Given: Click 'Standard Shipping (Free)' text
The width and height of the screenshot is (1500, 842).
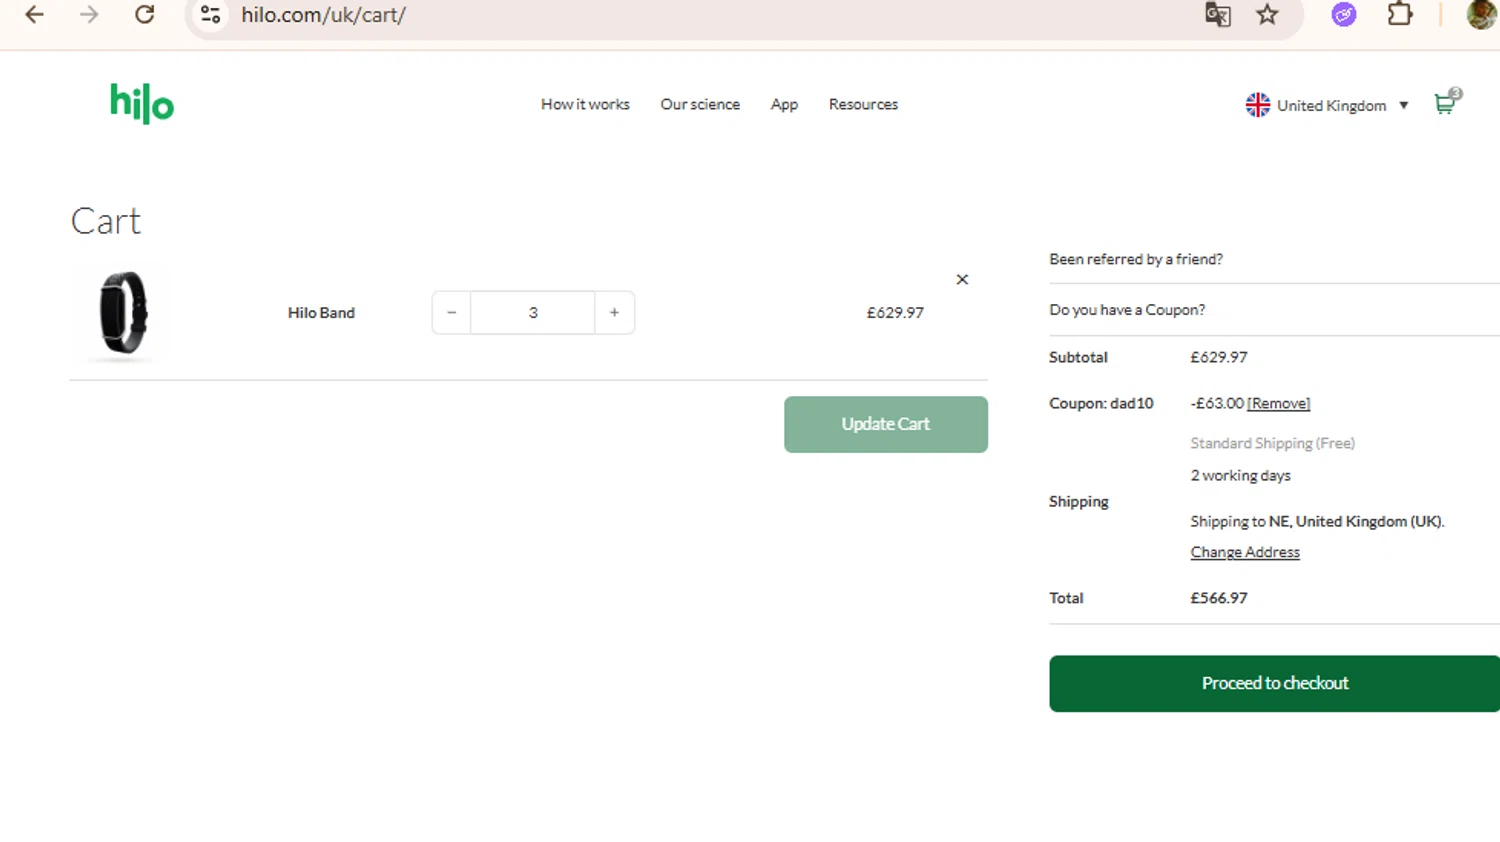Looking at the screenshot, I should click(1272, 443).
